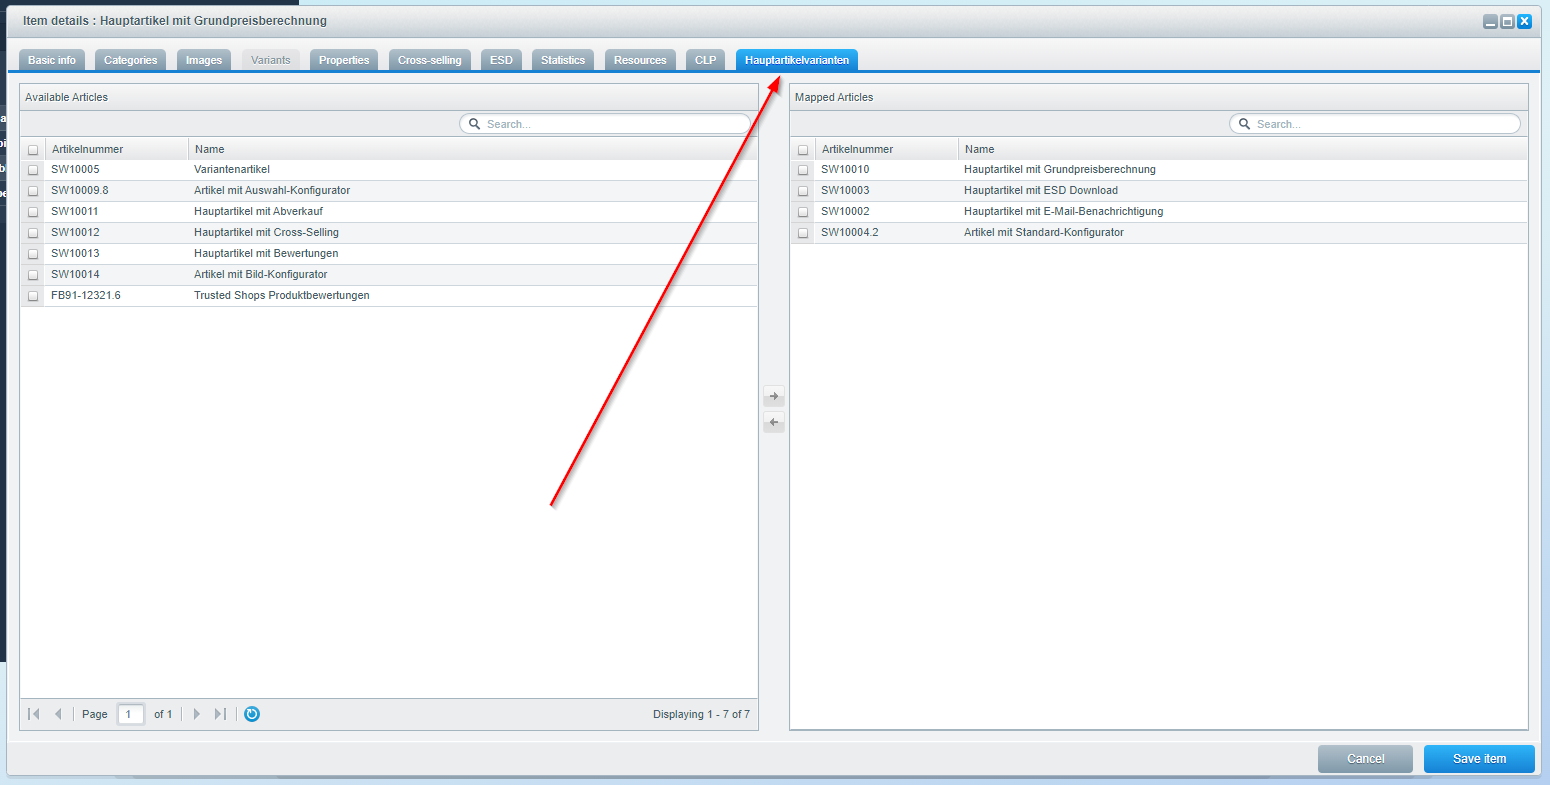Switch to the Categories tab

click(x=131, y=60)
